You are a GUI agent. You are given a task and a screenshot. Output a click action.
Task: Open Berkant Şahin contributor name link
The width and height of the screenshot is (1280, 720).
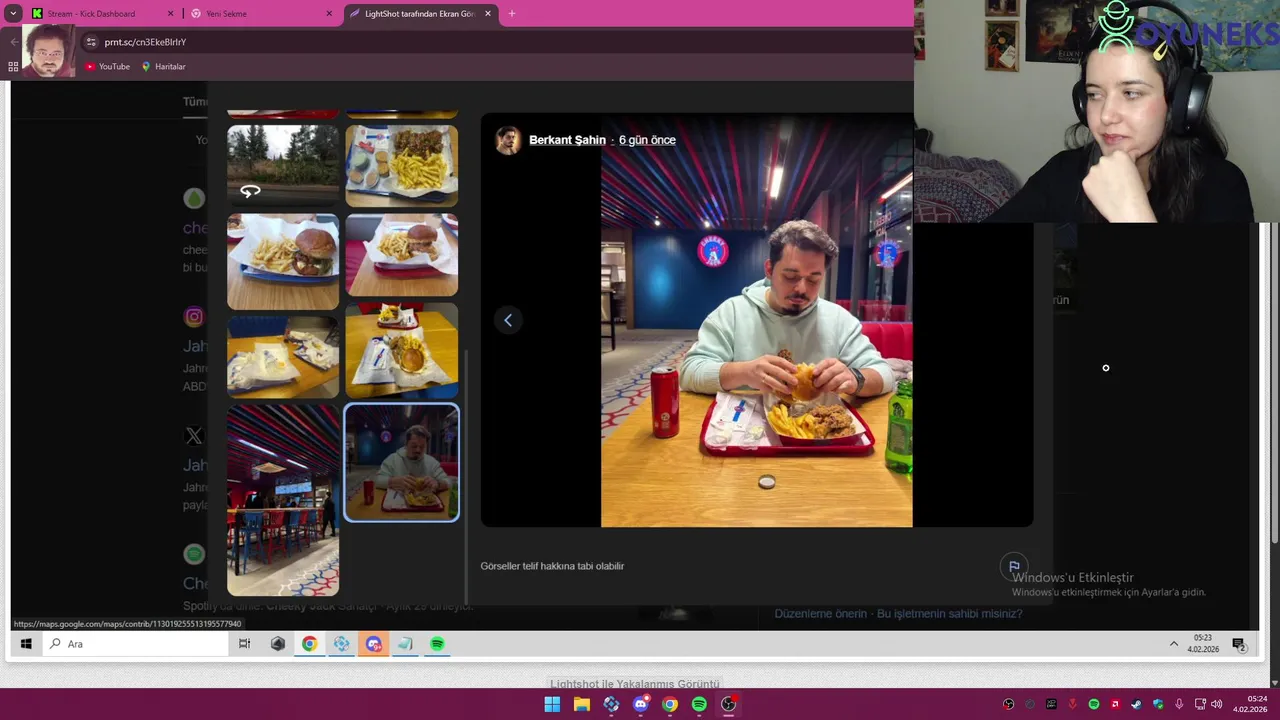click(567, 140)
